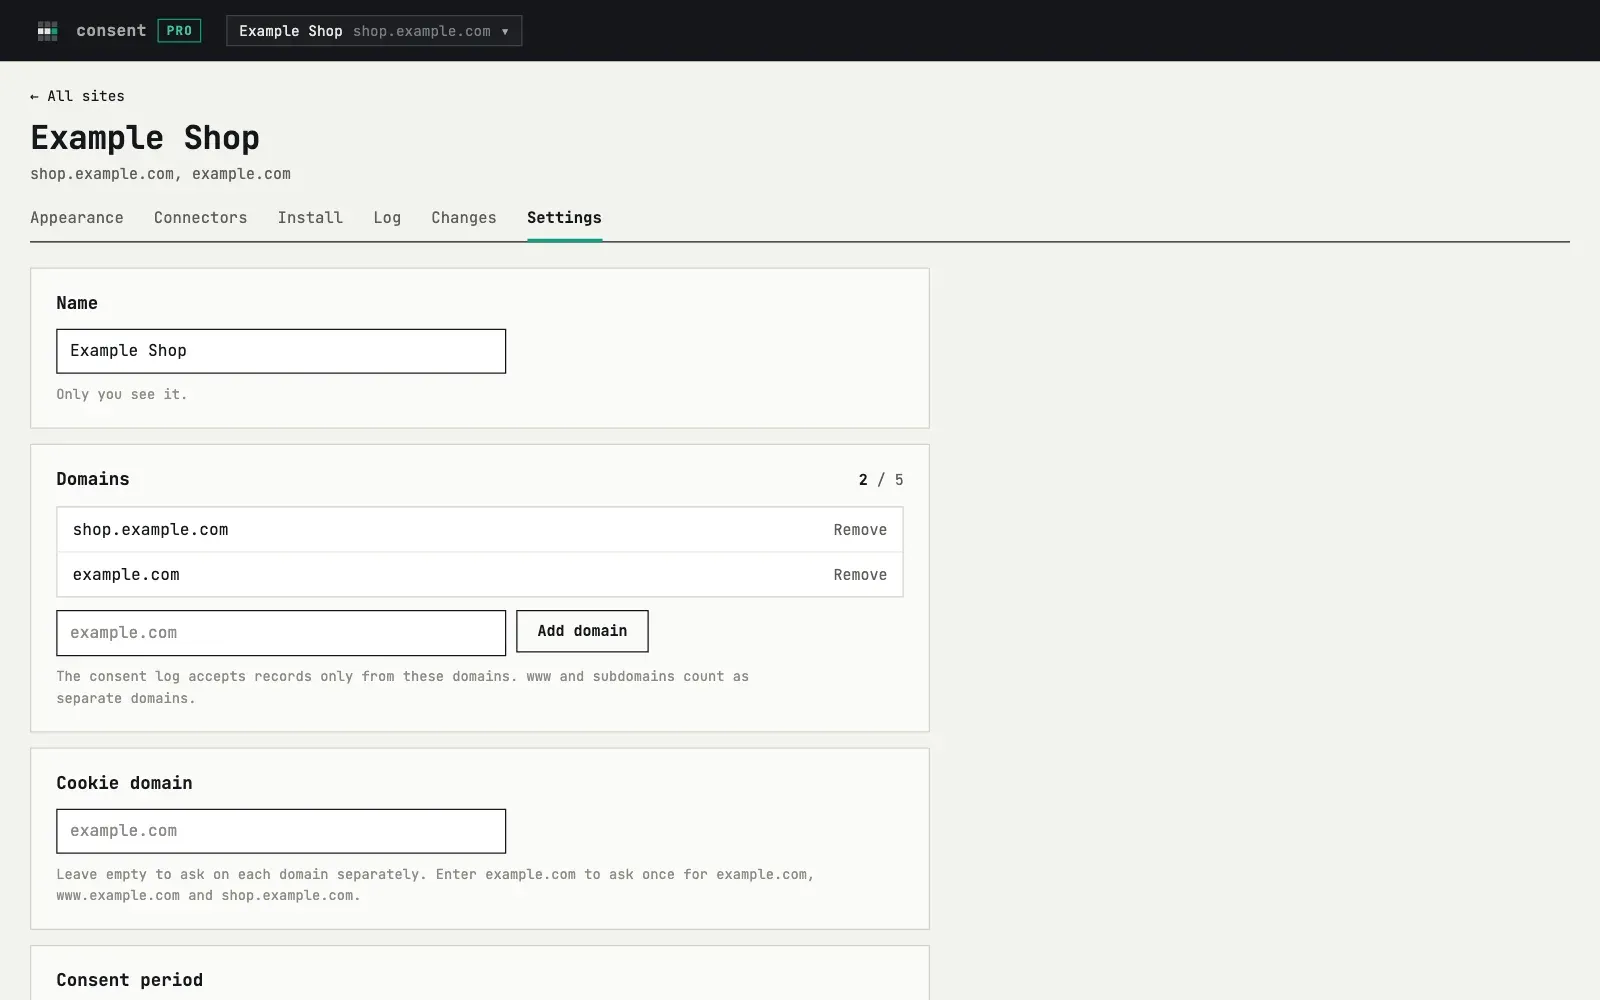
Task: Go back via All sites link
Action: 77,96
